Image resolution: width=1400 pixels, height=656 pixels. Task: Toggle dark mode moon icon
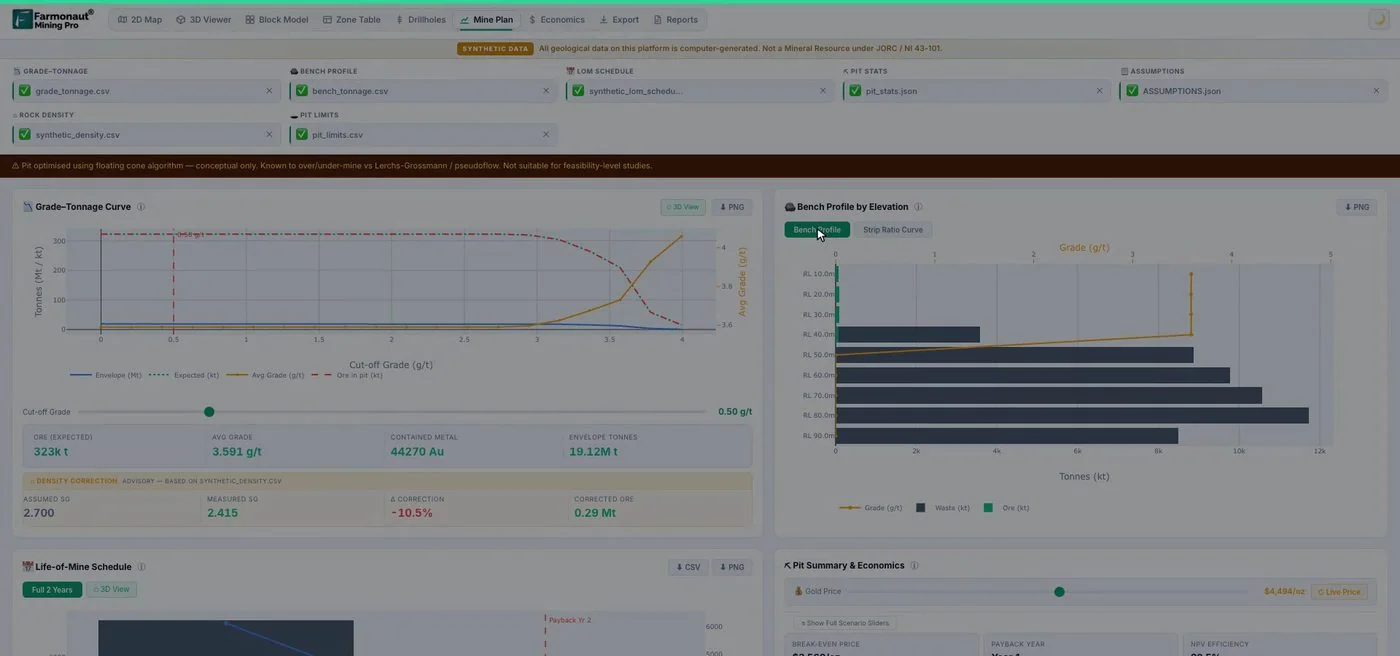click(1378, 19)
